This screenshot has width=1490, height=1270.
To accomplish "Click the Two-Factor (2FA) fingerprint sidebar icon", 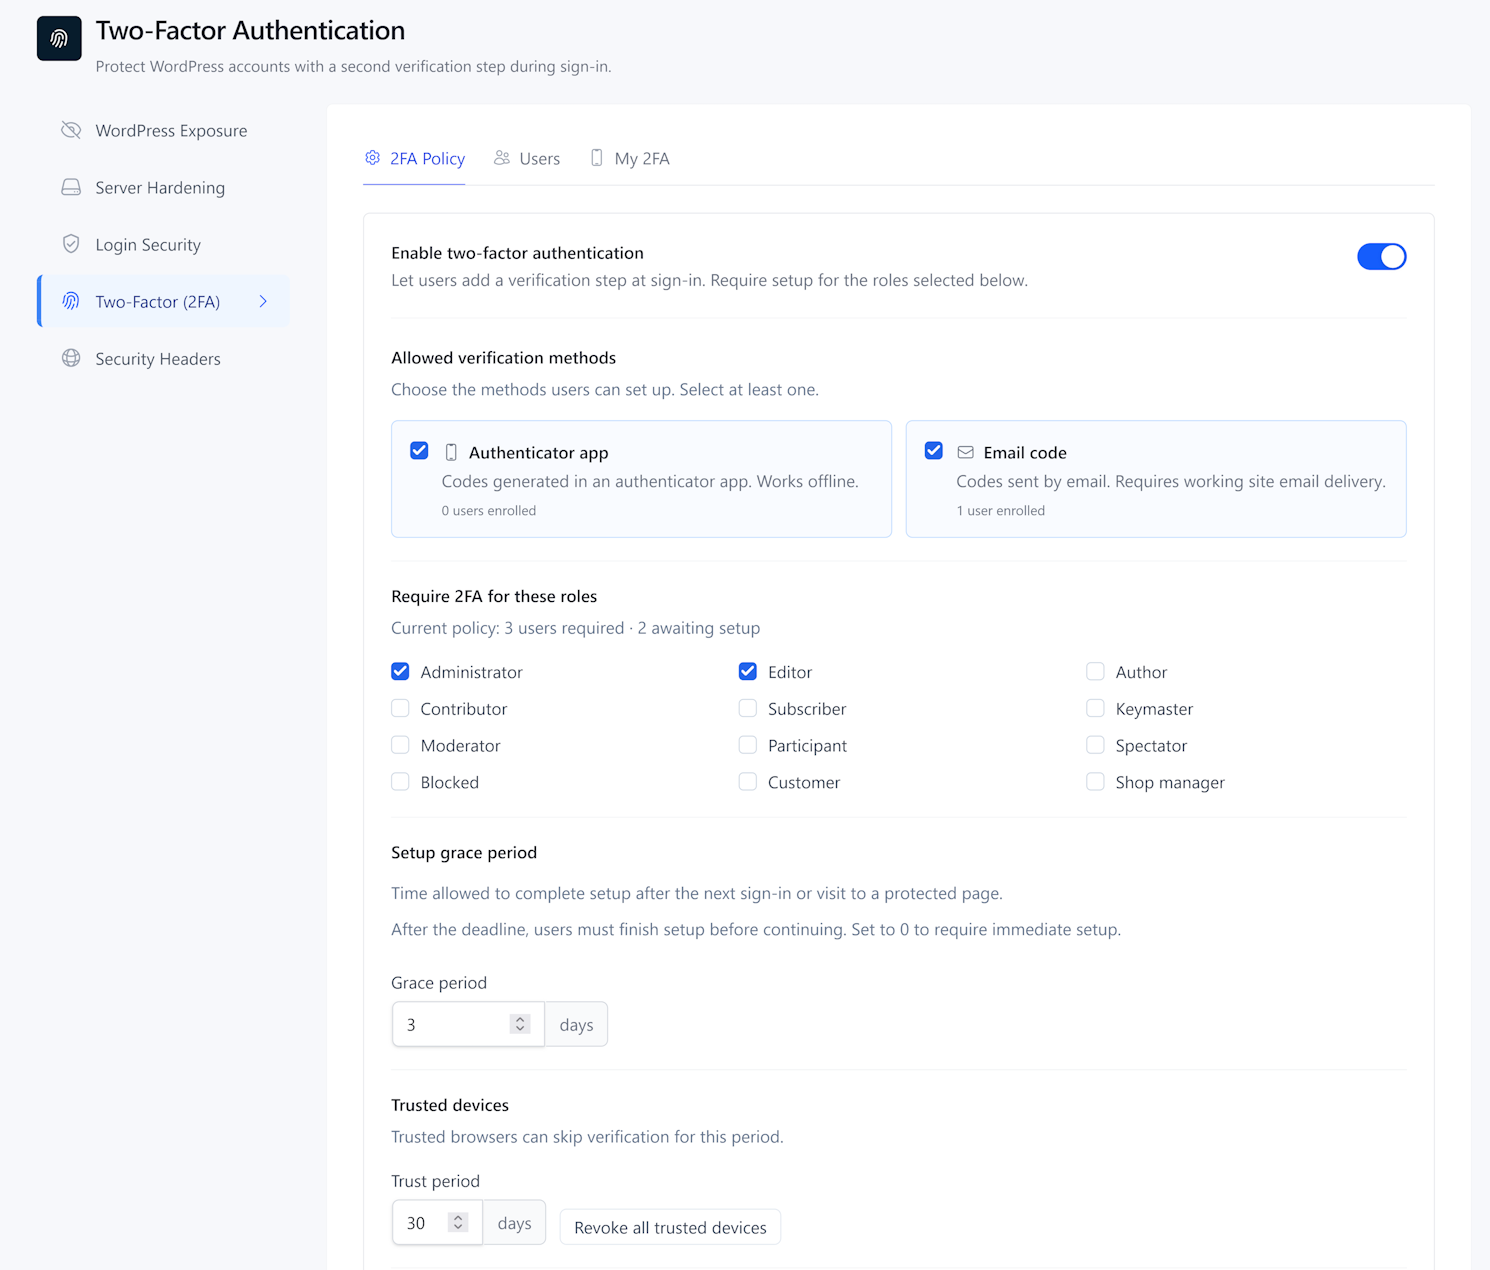I will pyautogui.click(x=71, y=301).
